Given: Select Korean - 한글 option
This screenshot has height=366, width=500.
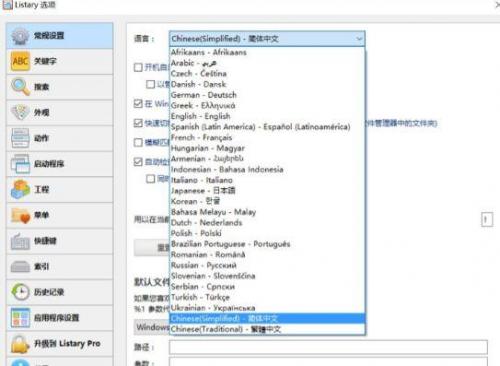Looking at the screenshot, I should click(267, 202).
